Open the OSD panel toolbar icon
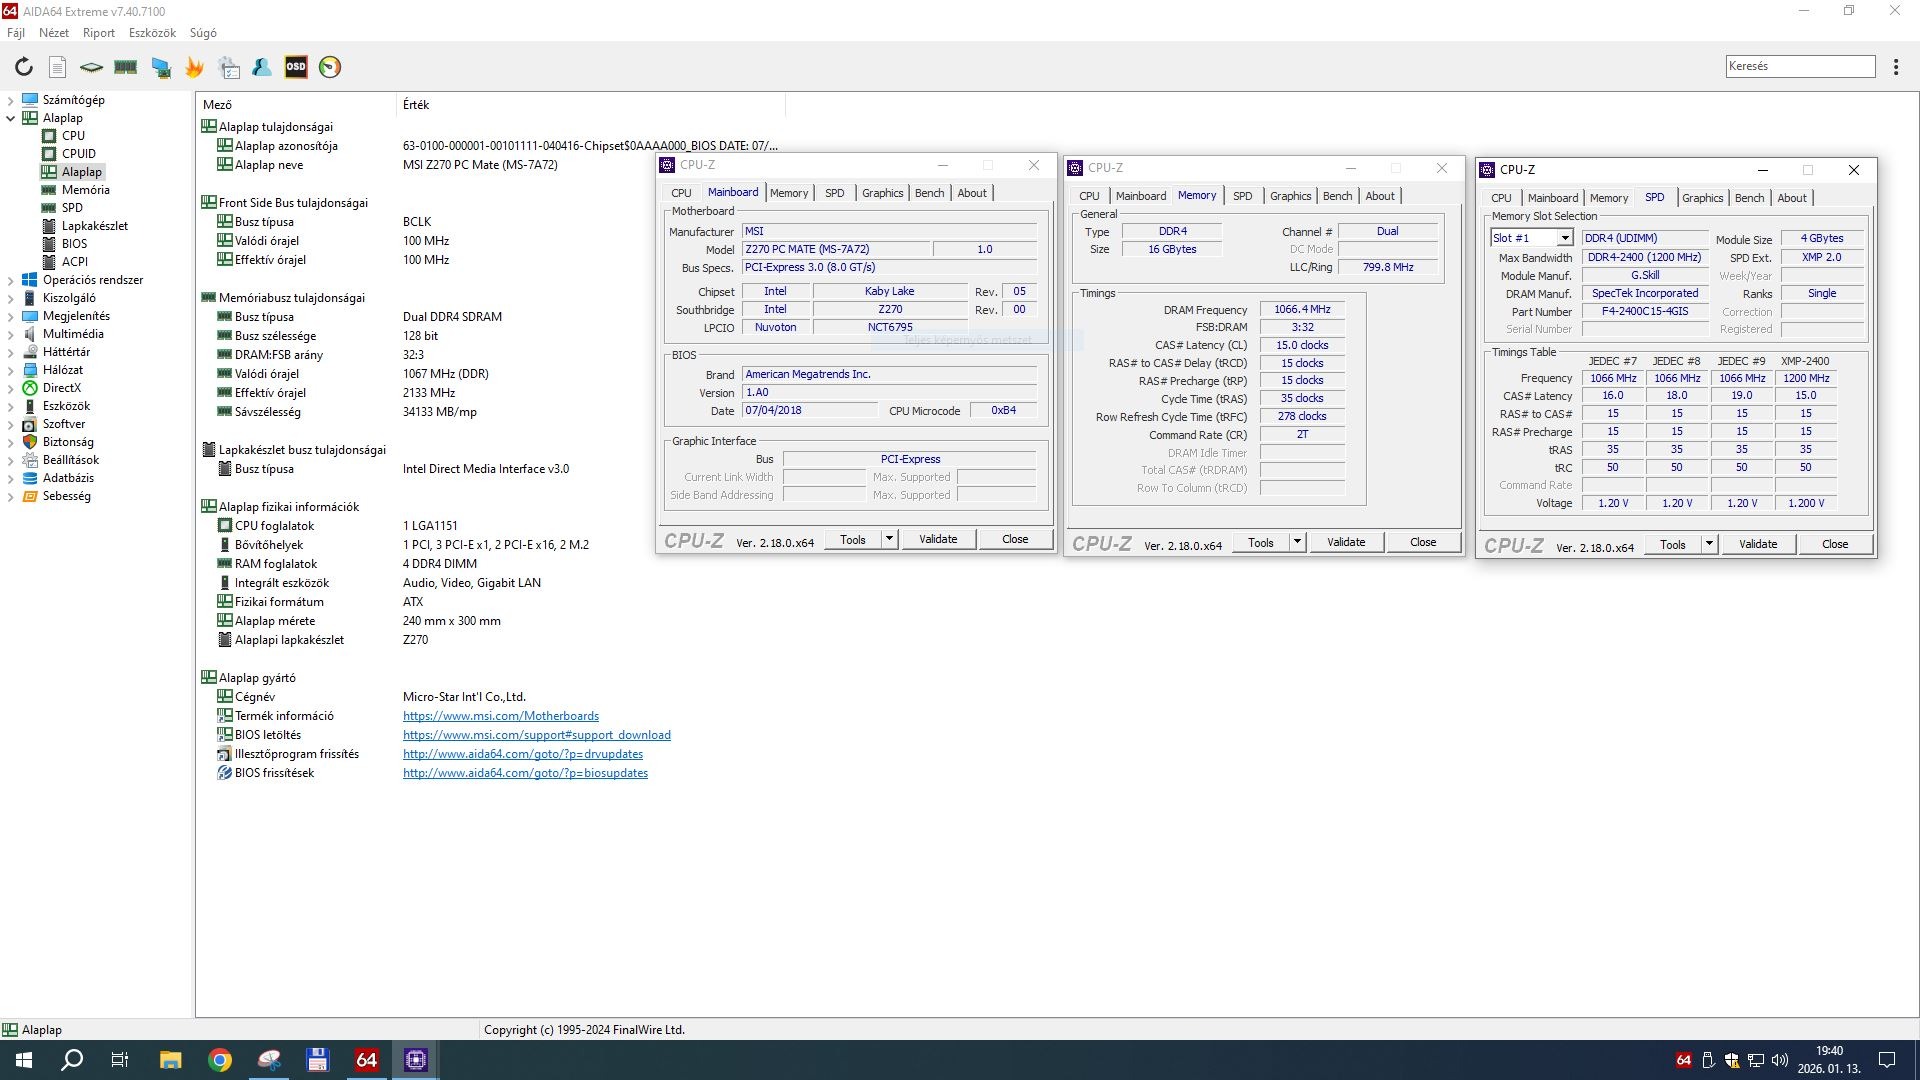Image resolution: width=1920 pixels, height=1080 pixels. [x=296, y=67]
